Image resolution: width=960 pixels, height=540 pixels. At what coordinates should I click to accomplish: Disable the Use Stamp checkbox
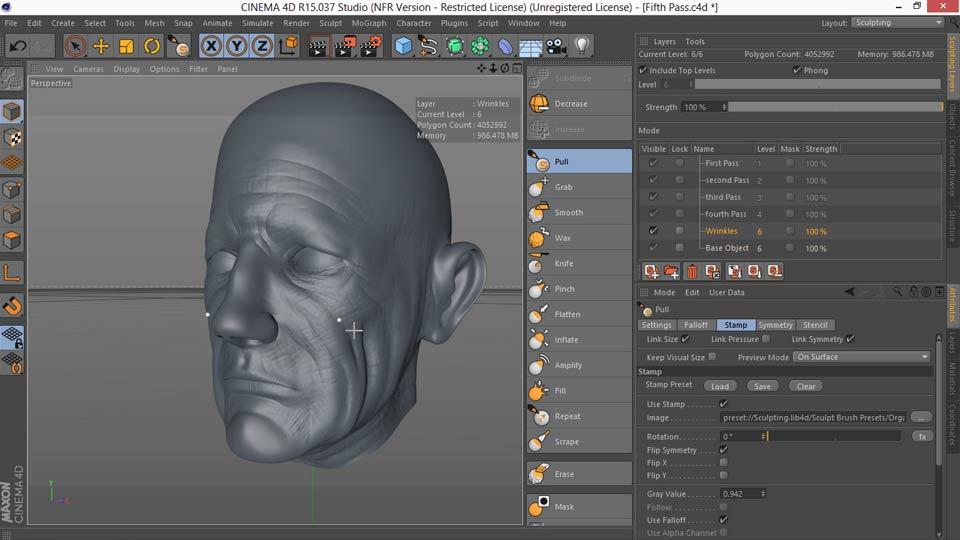pos(723,404)
